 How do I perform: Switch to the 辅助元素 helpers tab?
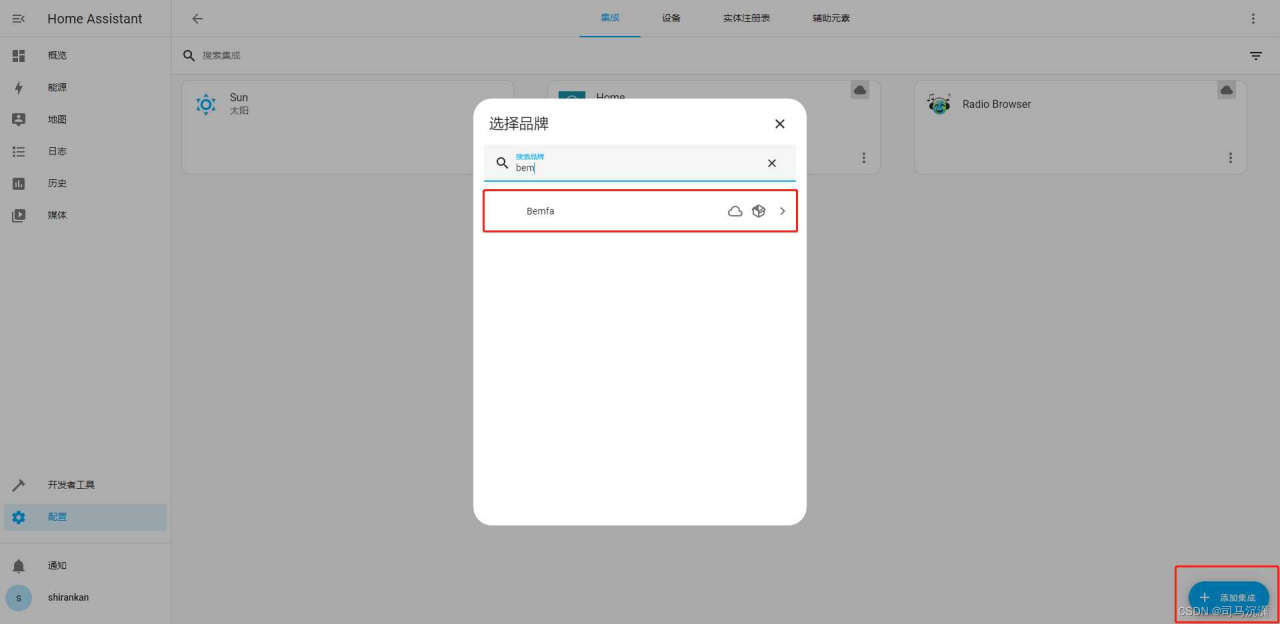(x=831, y=18)
